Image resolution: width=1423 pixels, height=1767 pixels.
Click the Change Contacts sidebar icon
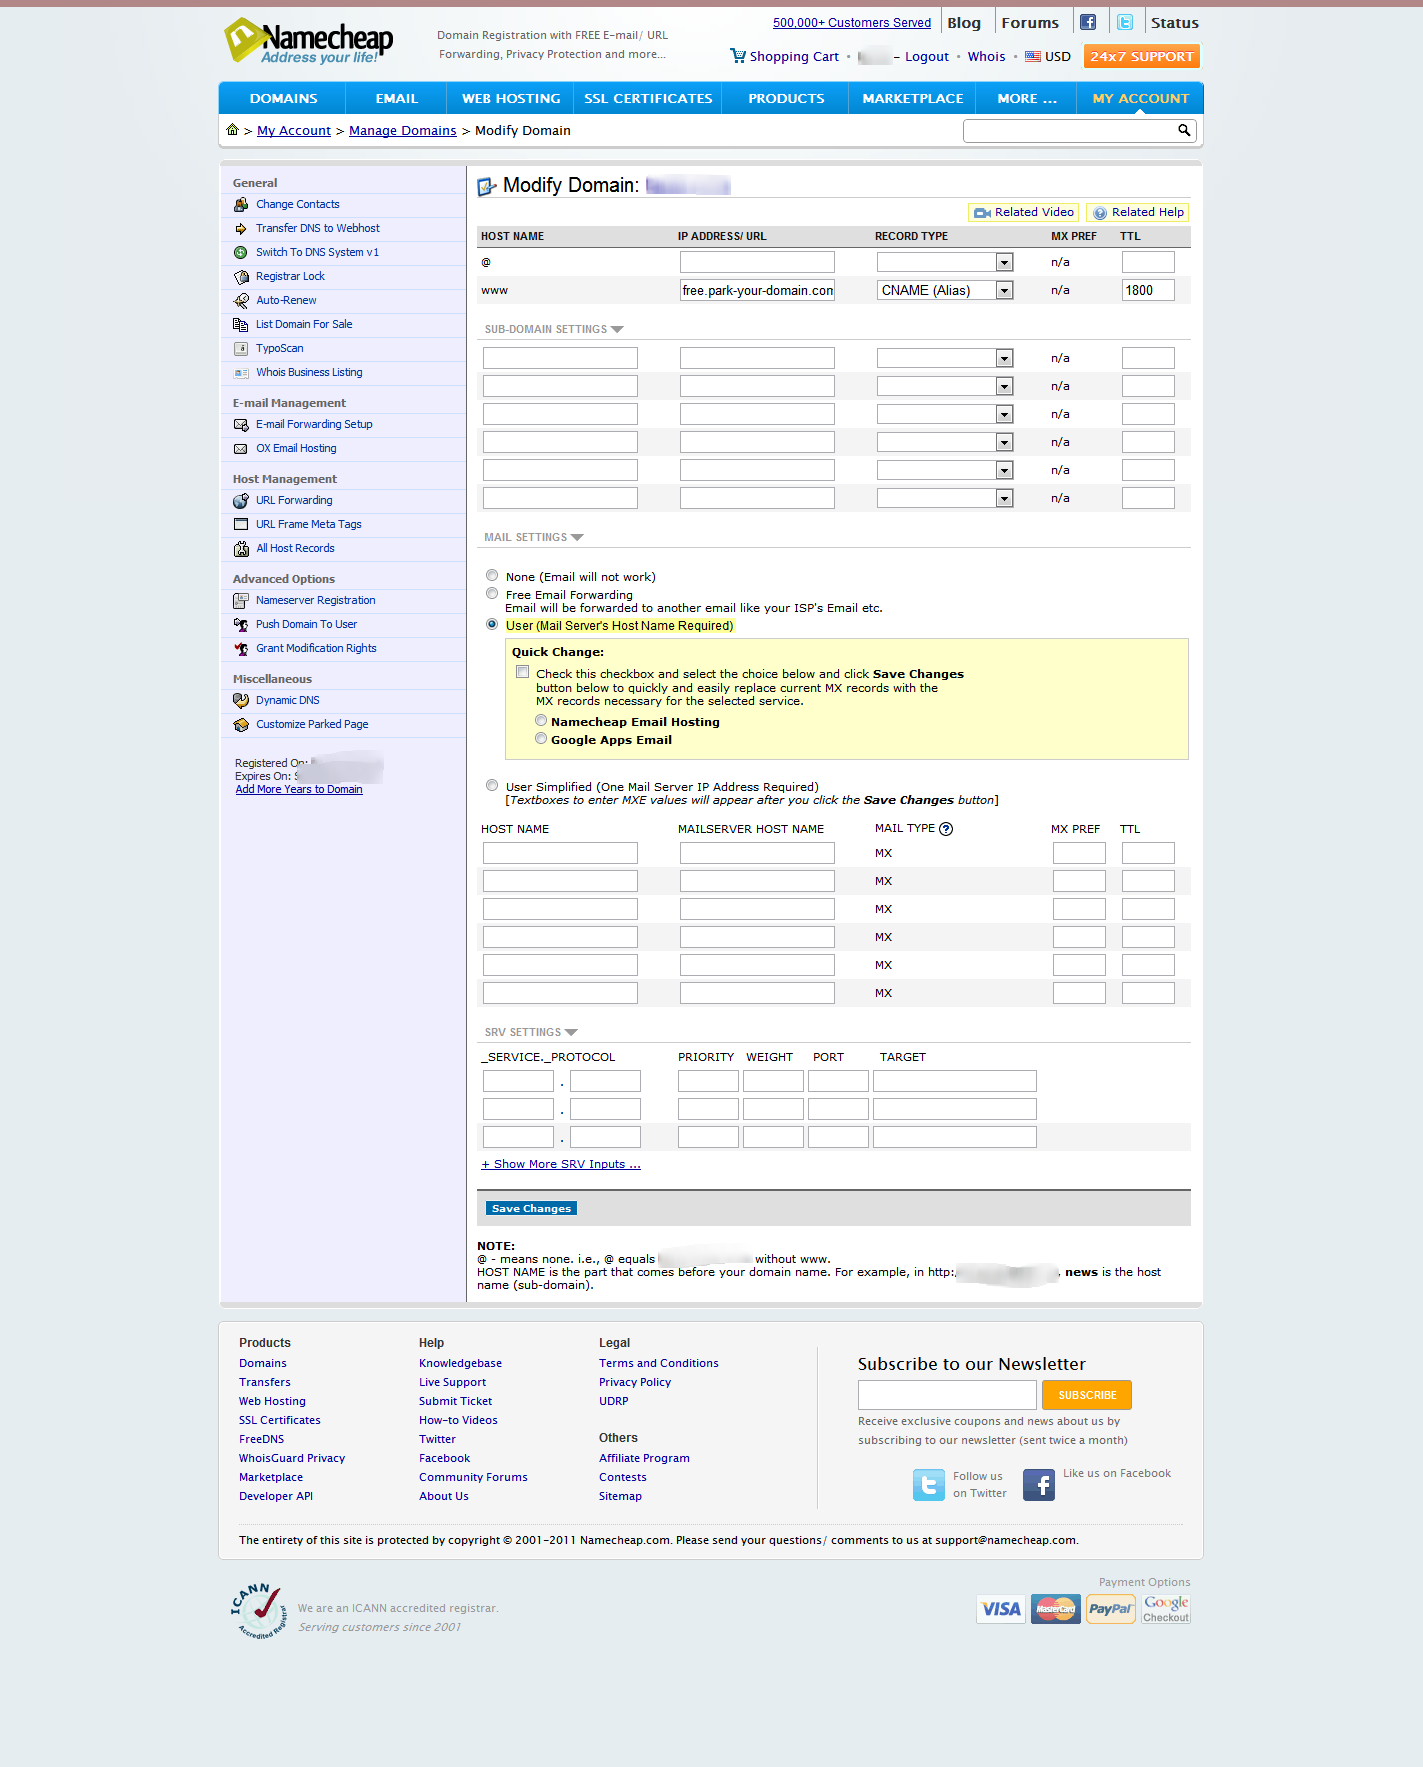click(x=241, y=204)
